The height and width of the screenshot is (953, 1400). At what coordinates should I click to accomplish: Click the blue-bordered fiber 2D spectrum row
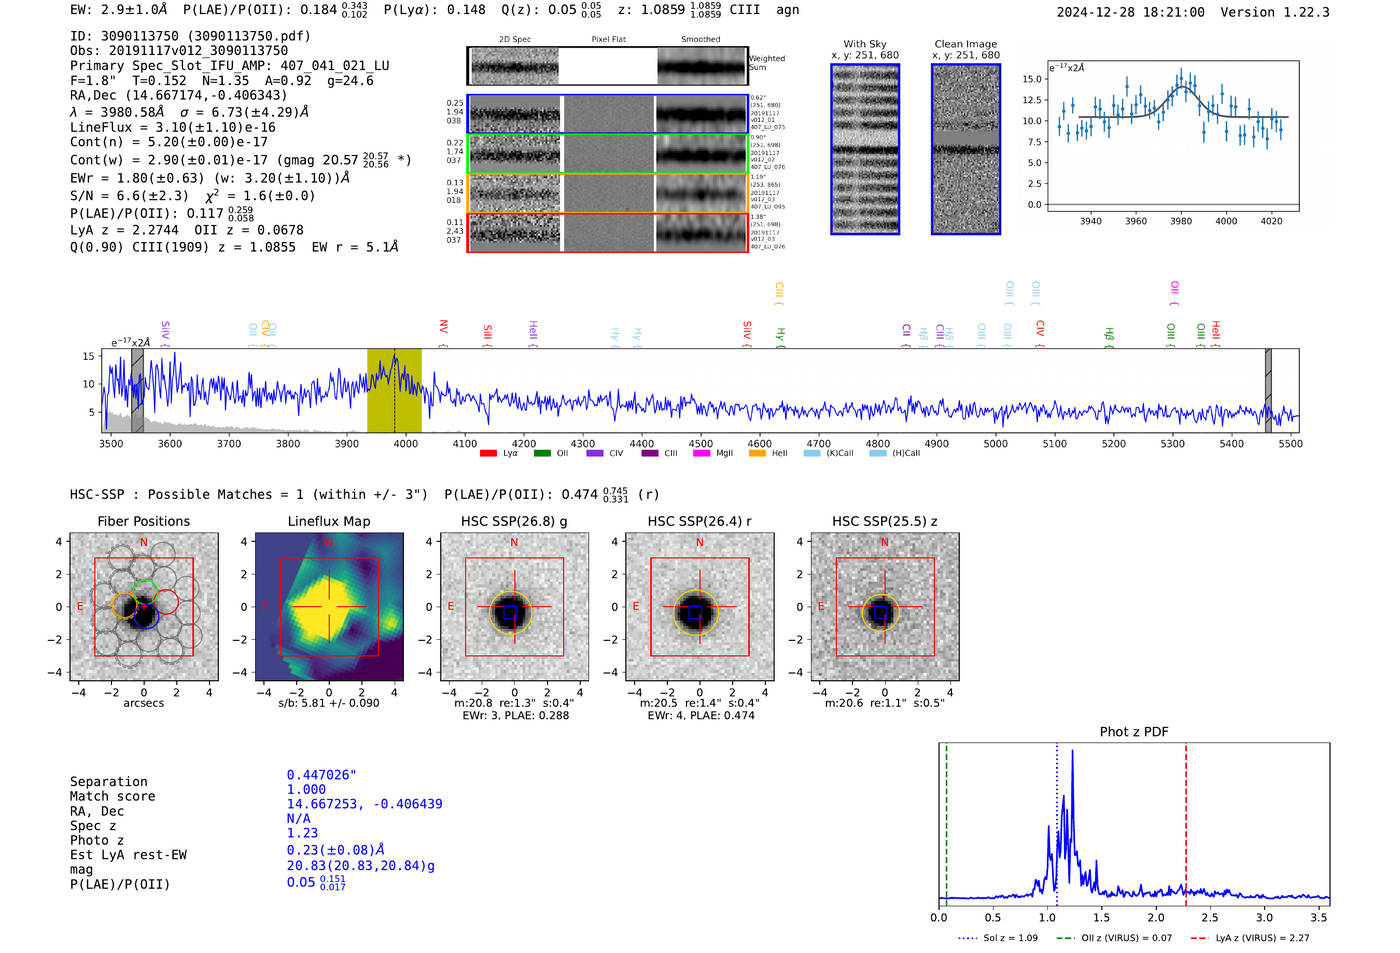[608, 114]
